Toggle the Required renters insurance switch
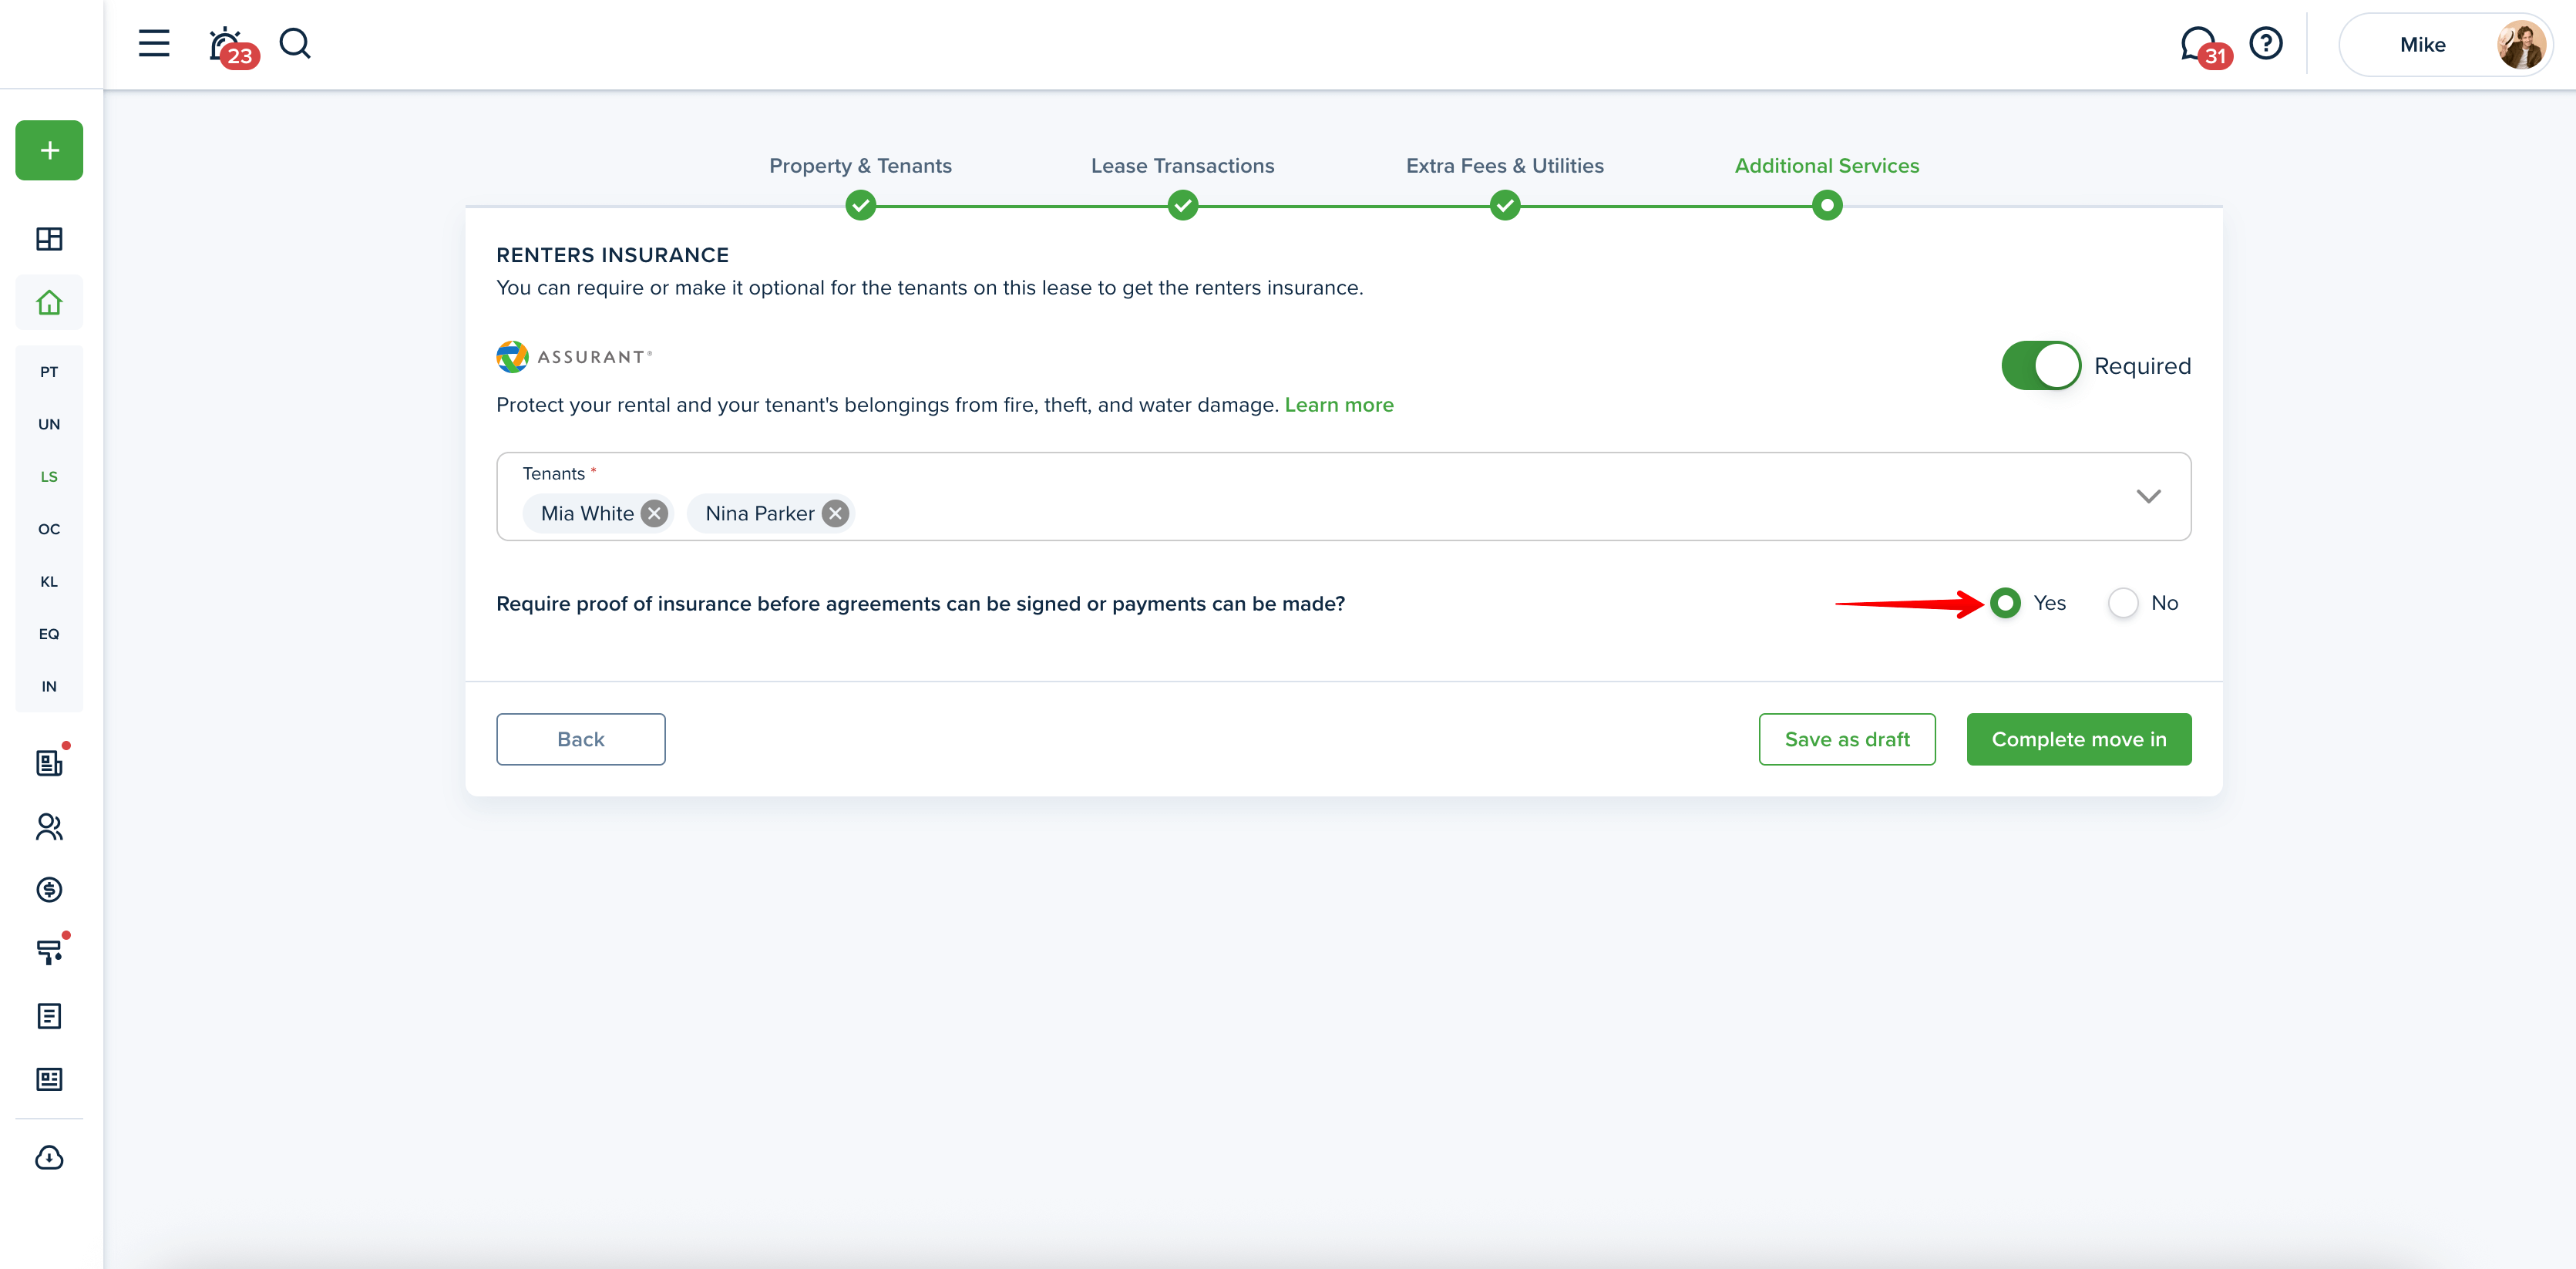This screenshot has height=1269, width=2576. click(x=2040, y=366)
